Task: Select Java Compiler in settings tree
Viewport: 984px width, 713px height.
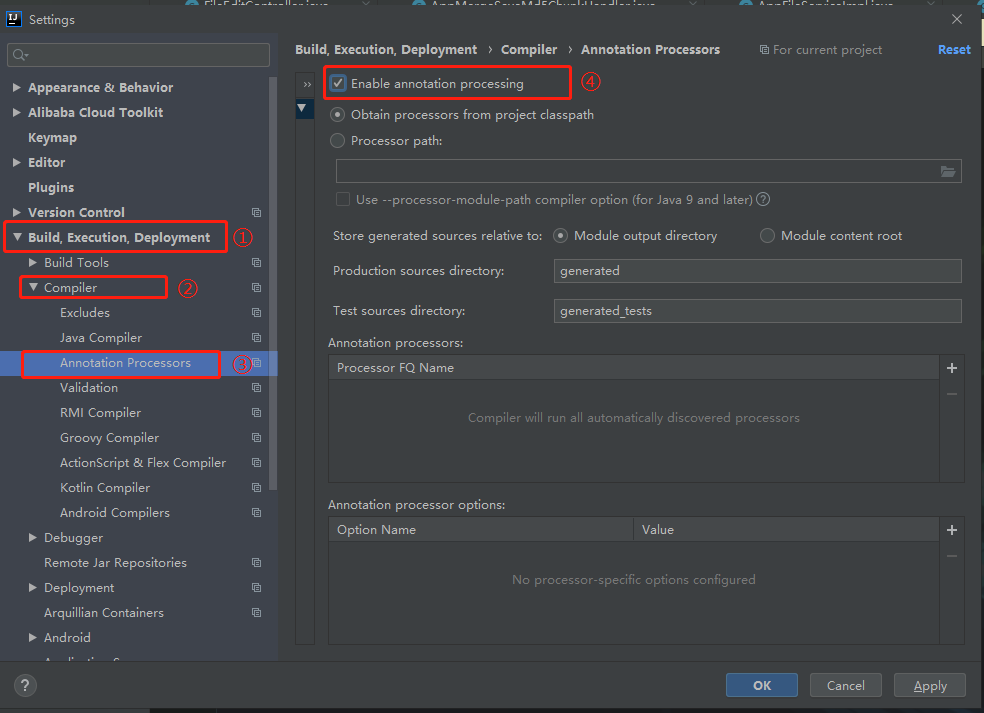Action: [100, 338]
